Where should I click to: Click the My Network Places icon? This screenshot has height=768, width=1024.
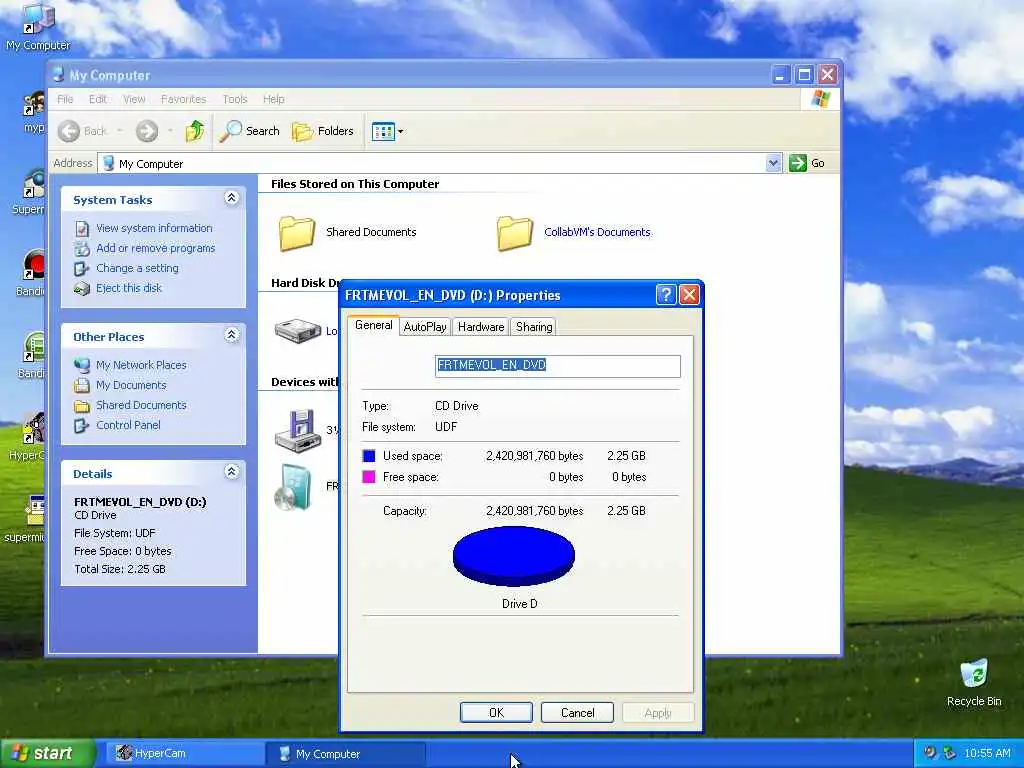(82, 365)
